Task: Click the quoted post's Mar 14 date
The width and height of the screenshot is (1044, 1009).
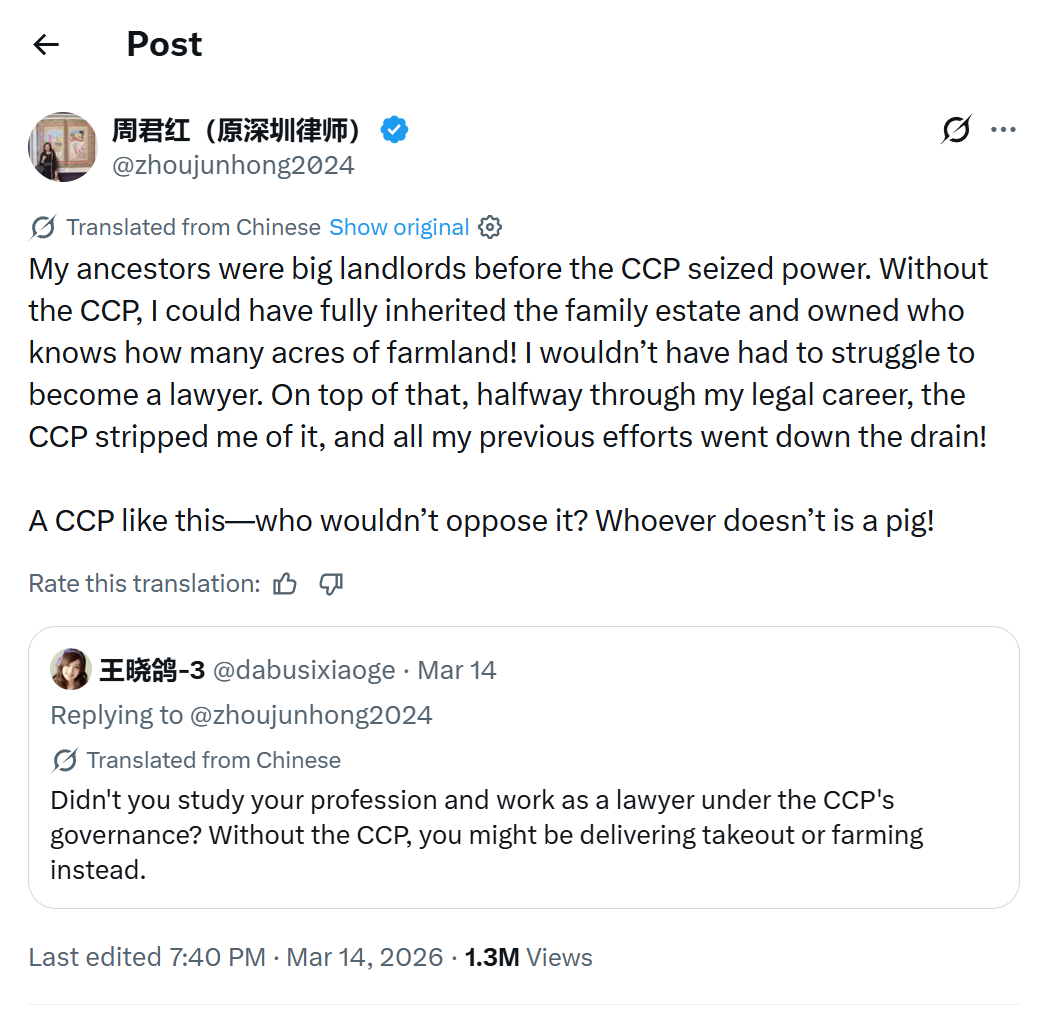Action: [457, 670]
